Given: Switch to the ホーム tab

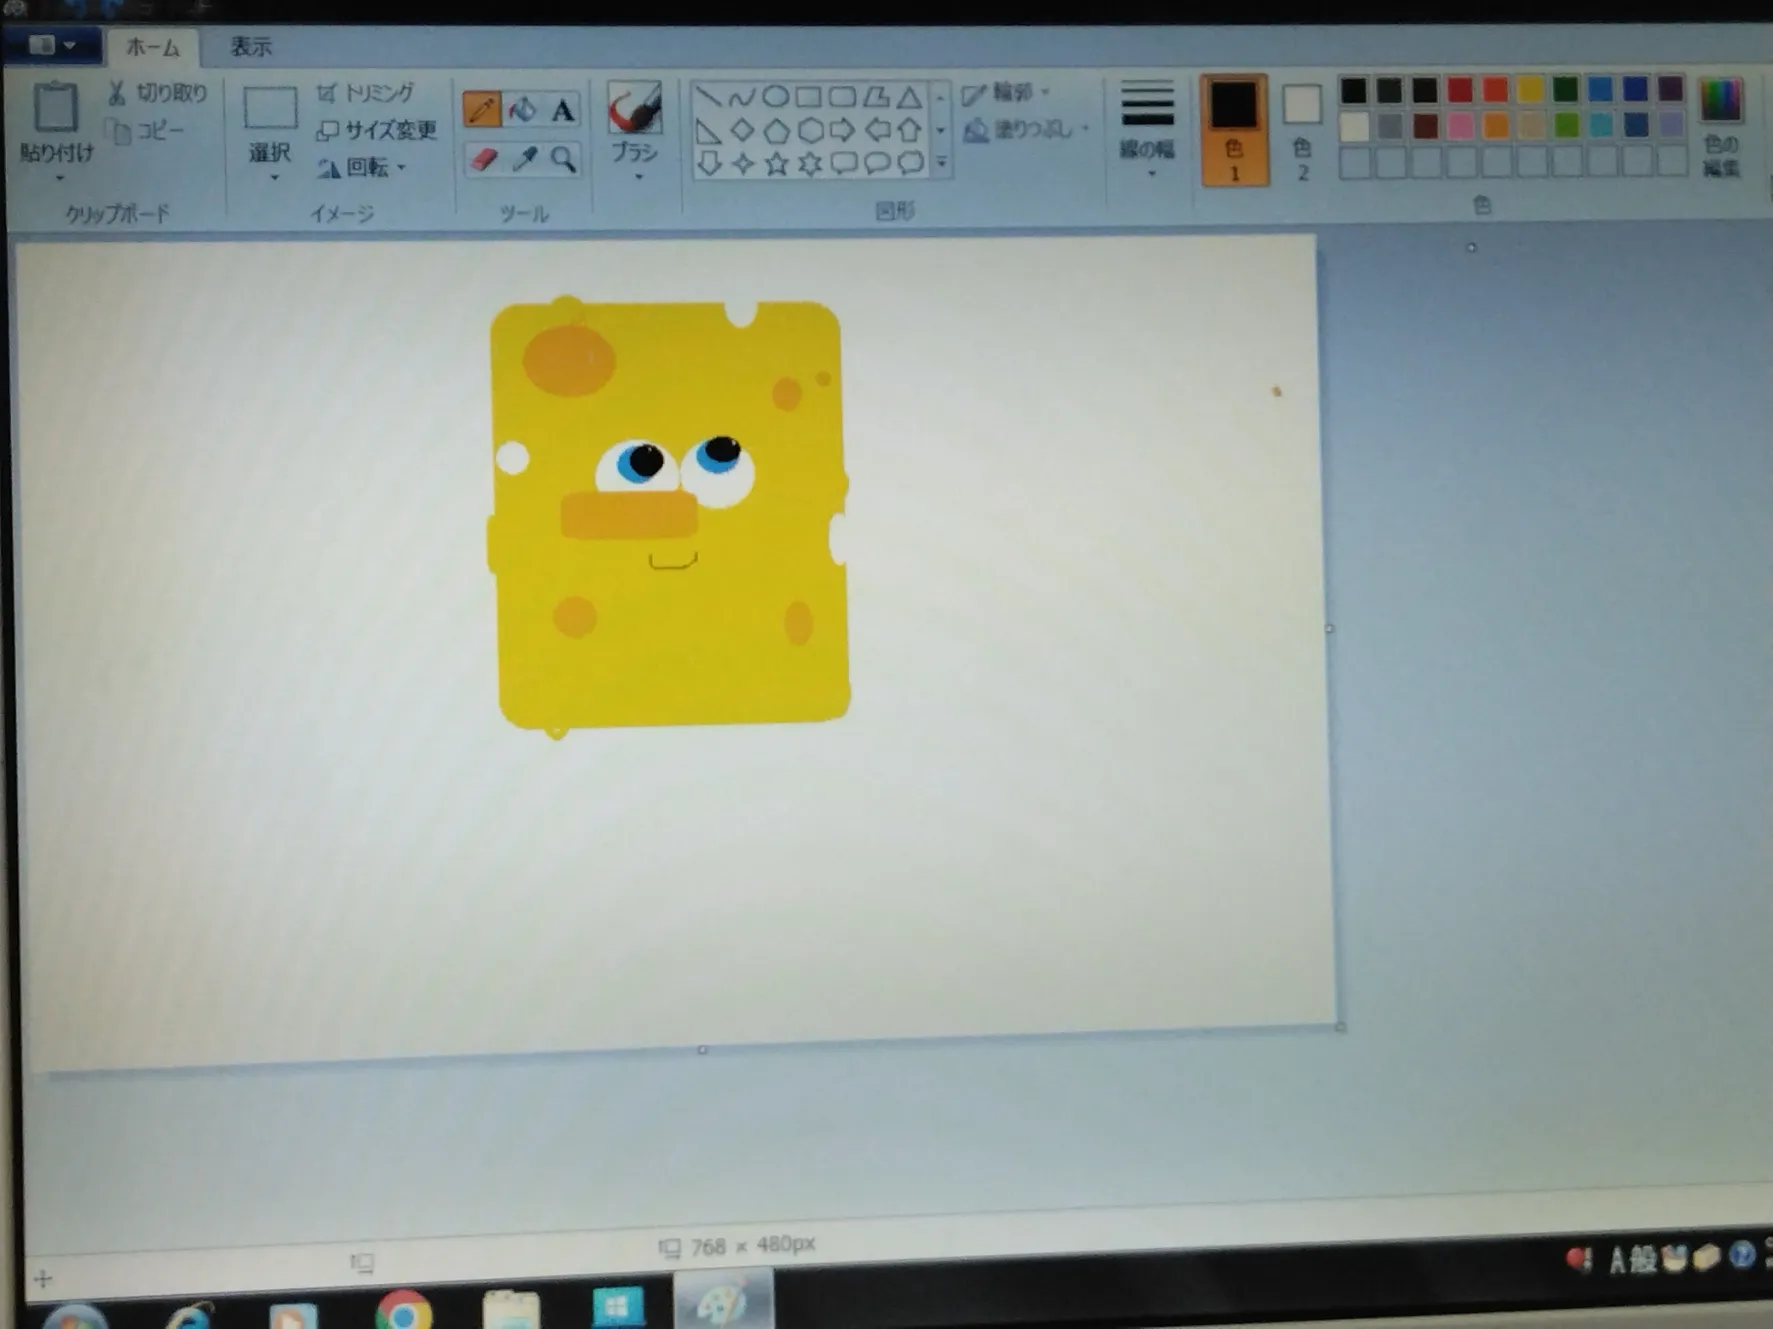Looking at the screenshot, I should click(153, 47).
